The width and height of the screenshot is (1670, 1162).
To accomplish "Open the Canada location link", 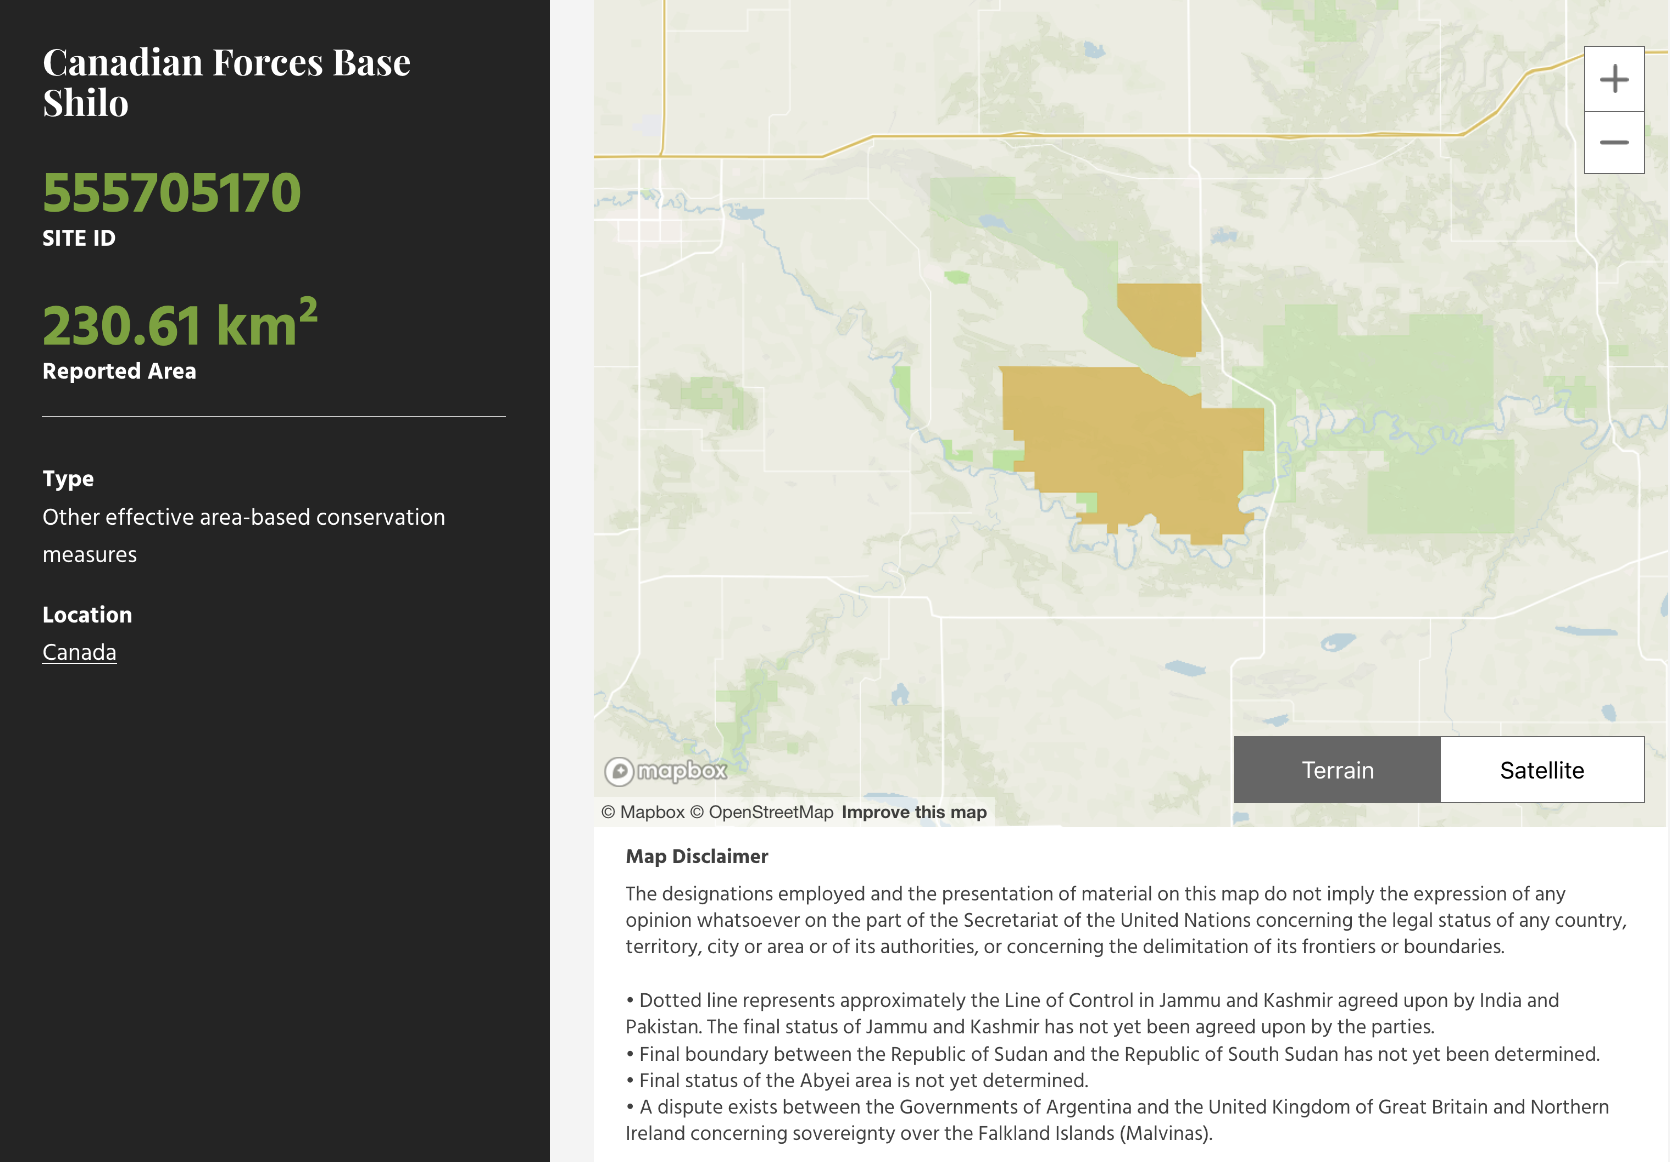I will coord(79,652).
